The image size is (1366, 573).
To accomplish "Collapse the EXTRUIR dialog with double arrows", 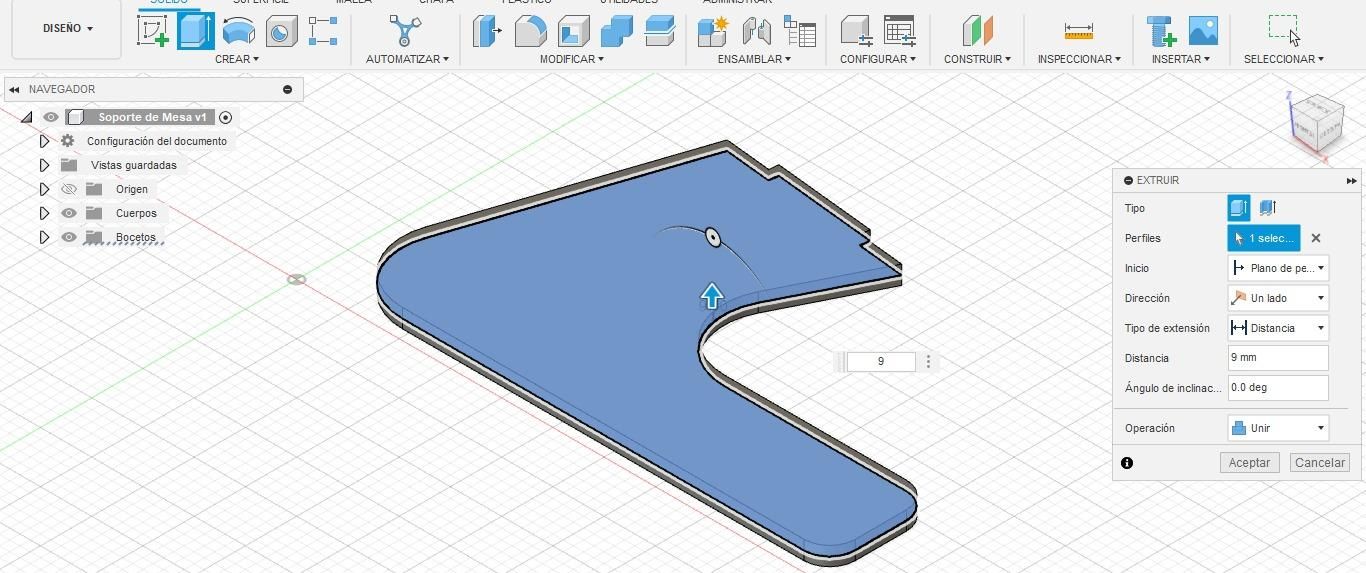I will click(x=1351, y=181).
